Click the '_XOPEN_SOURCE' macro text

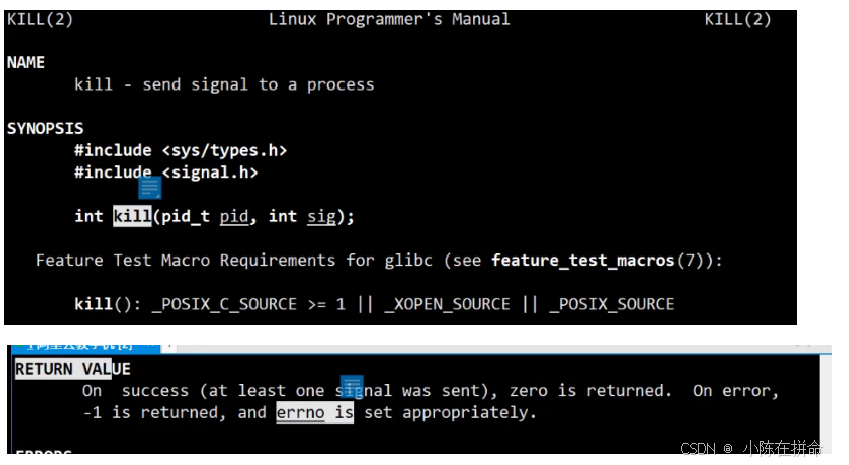pos(447,304)
